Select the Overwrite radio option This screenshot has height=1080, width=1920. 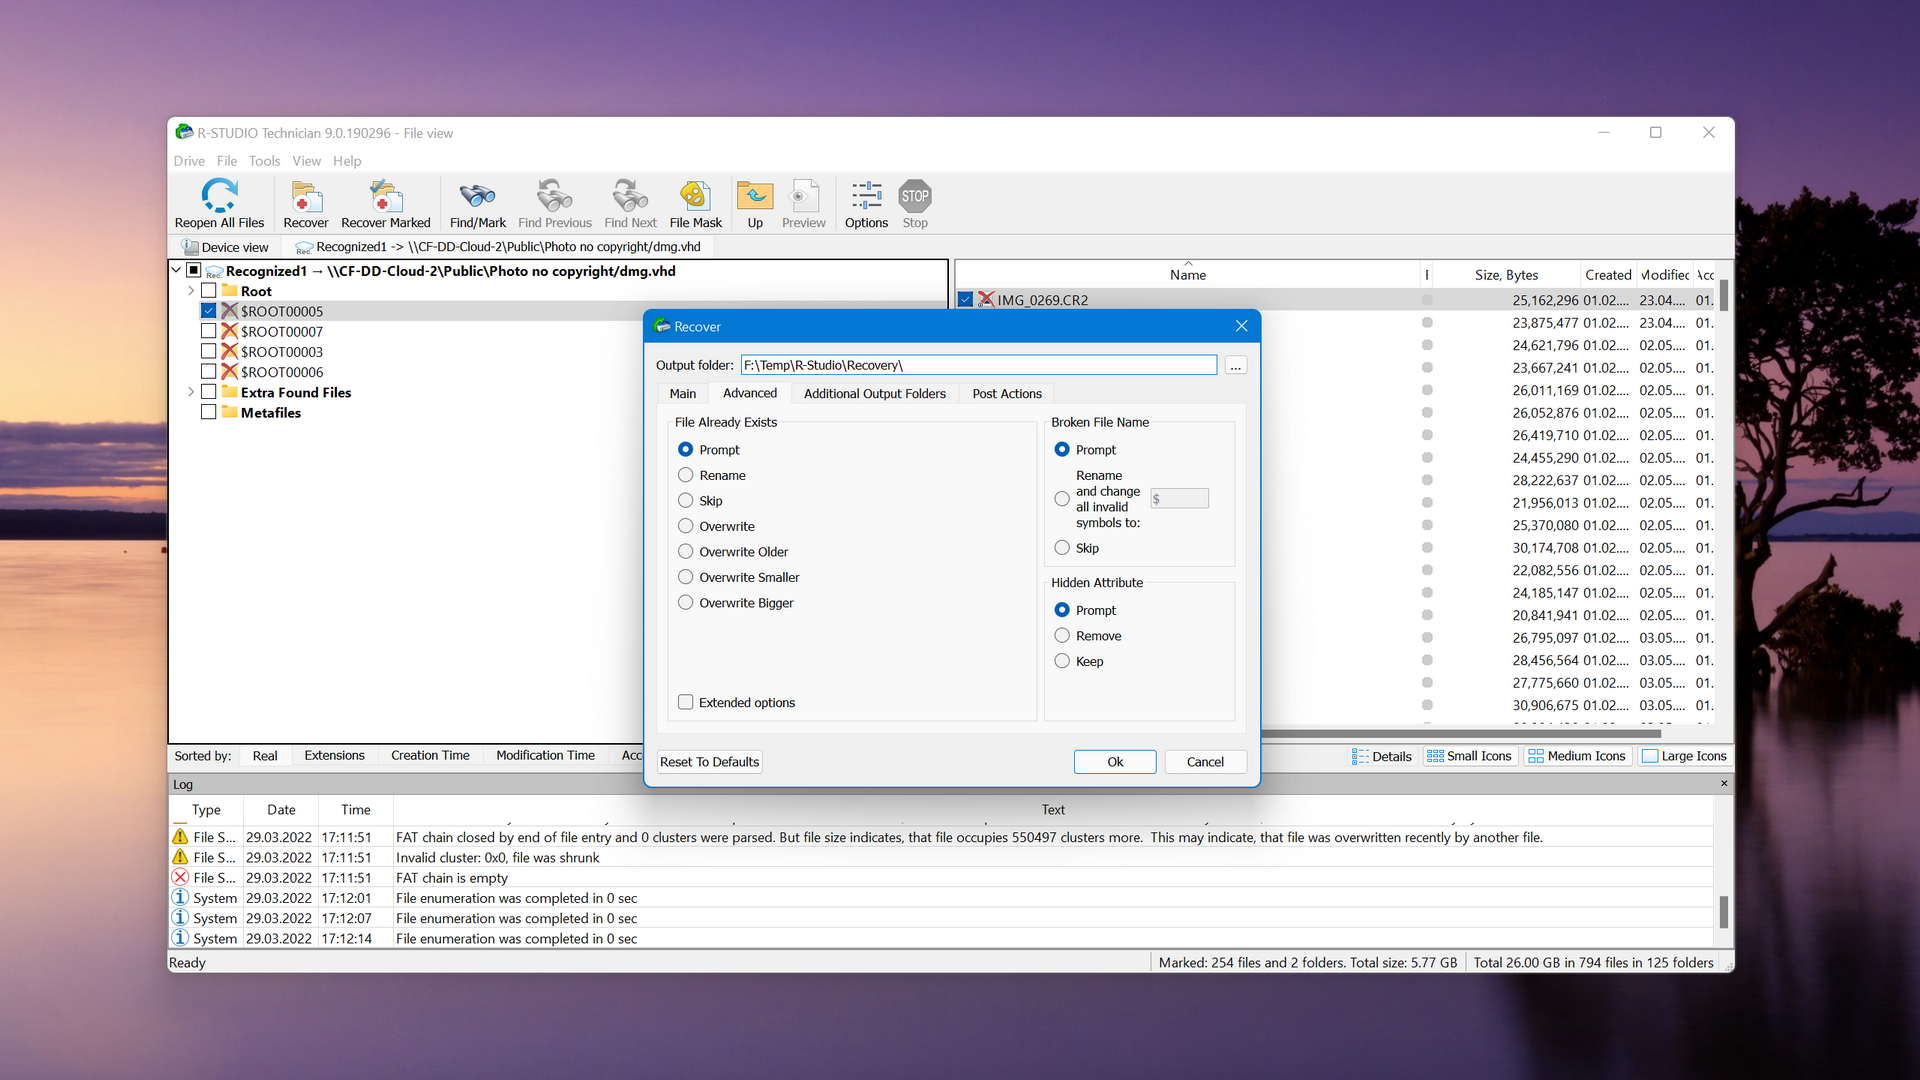coord(685,526)
